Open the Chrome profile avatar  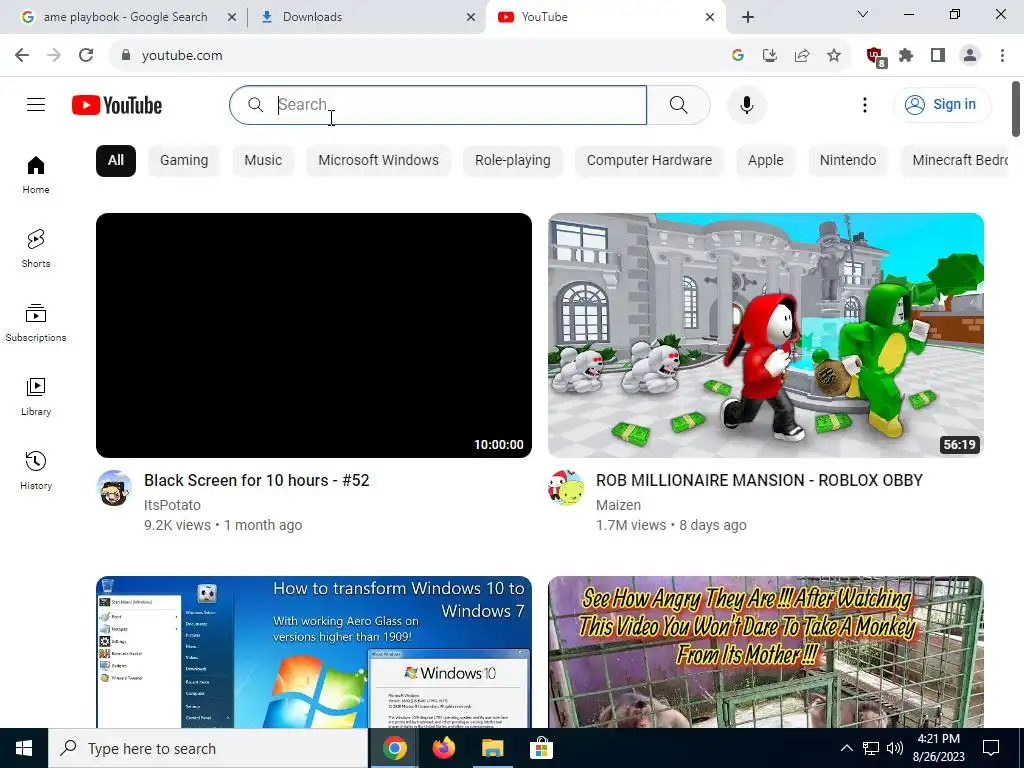pos(970,56)
